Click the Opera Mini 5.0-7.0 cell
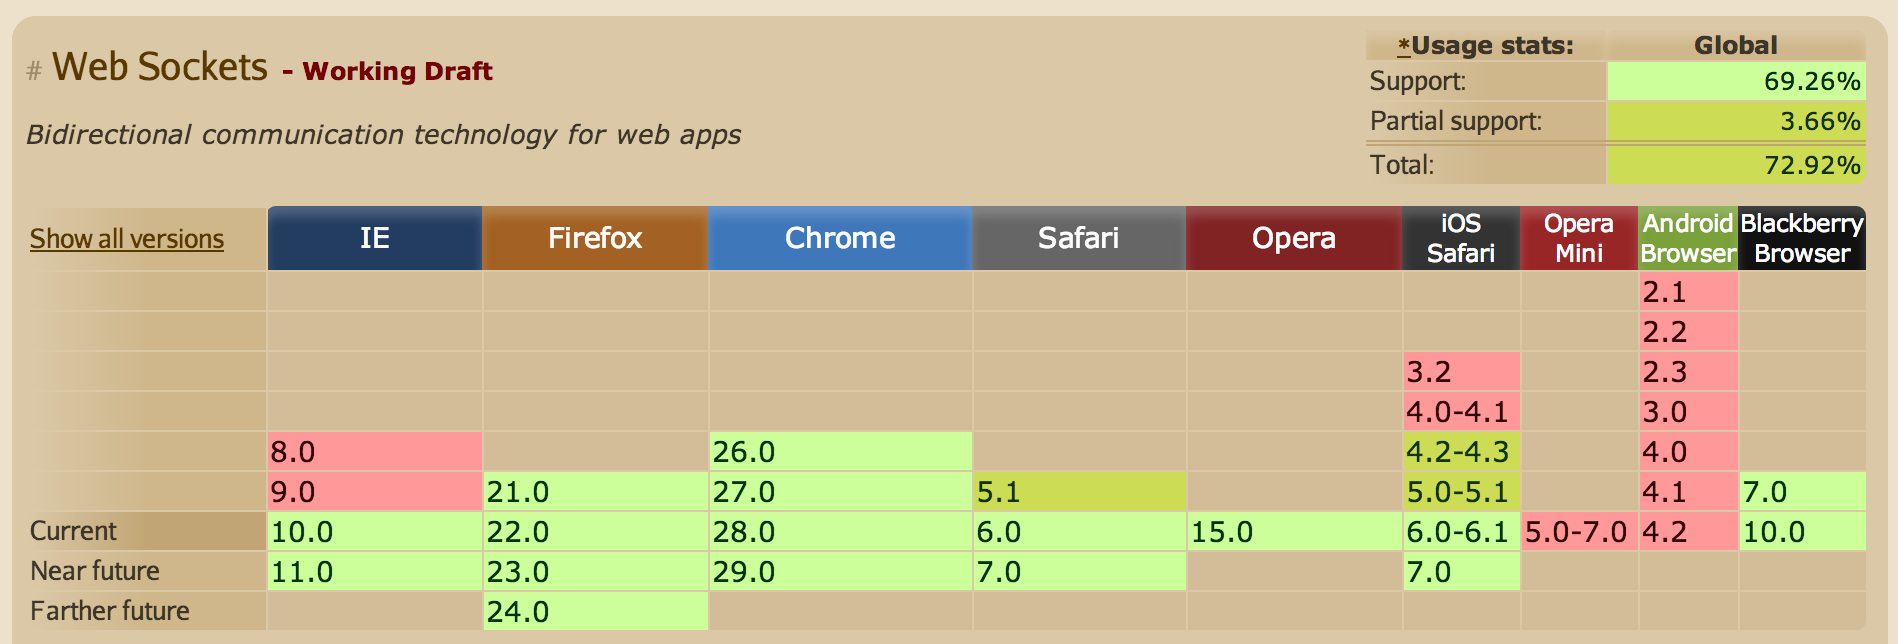1898x644 pixels. point(1579,531)
